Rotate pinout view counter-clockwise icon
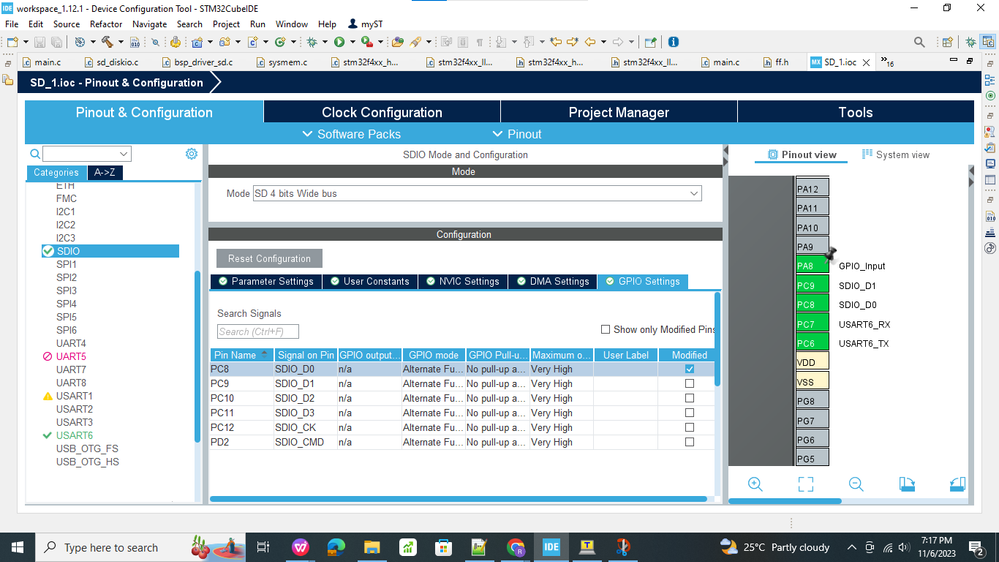Viewport: 999px width, 562px height. [957, 484]
